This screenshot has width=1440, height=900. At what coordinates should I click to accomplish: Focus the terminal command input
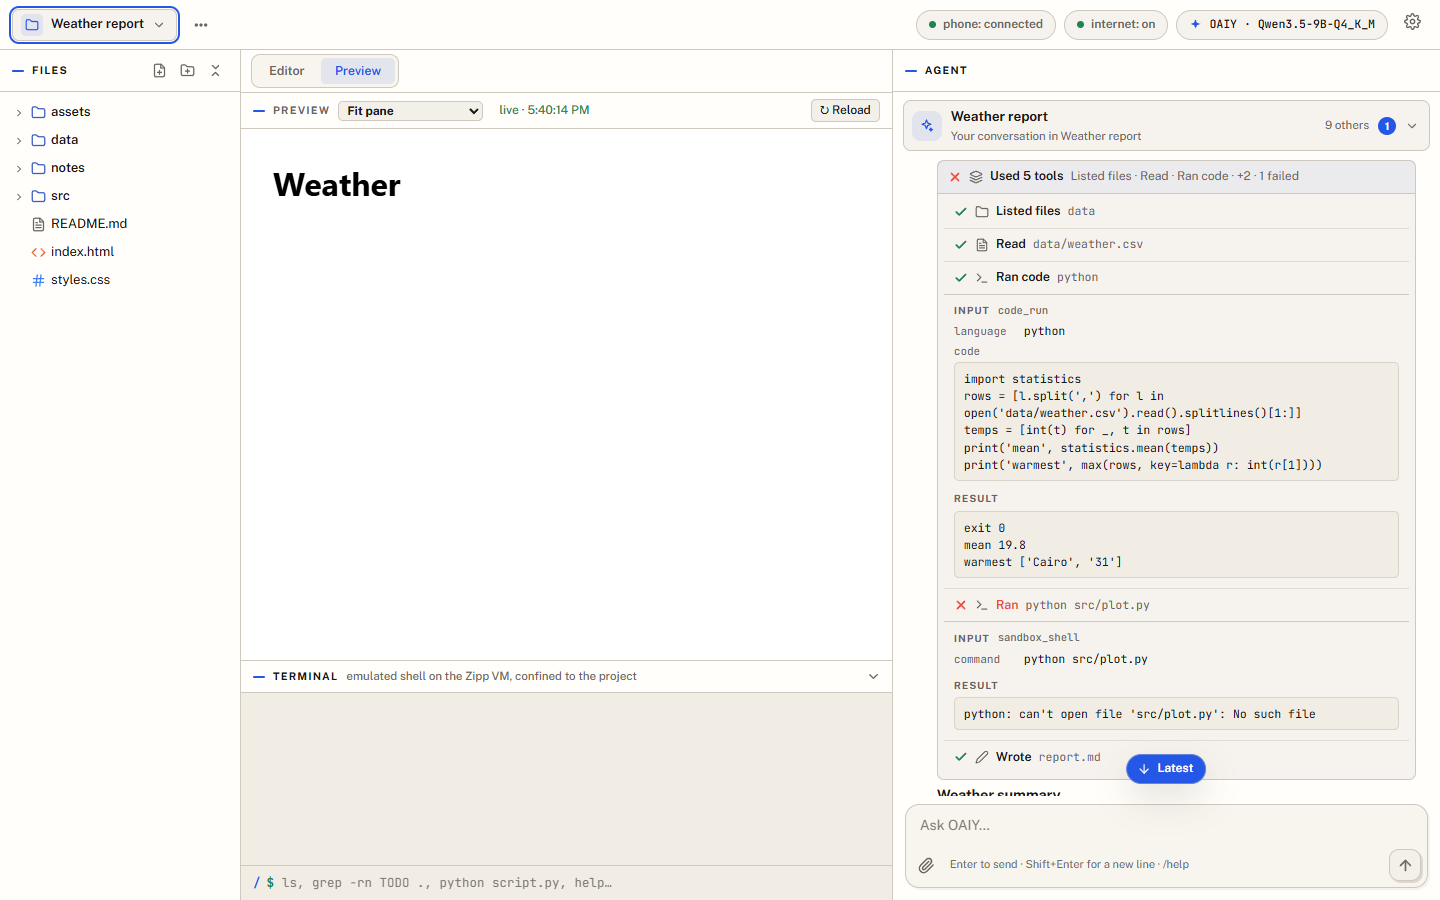pos(580,883)
